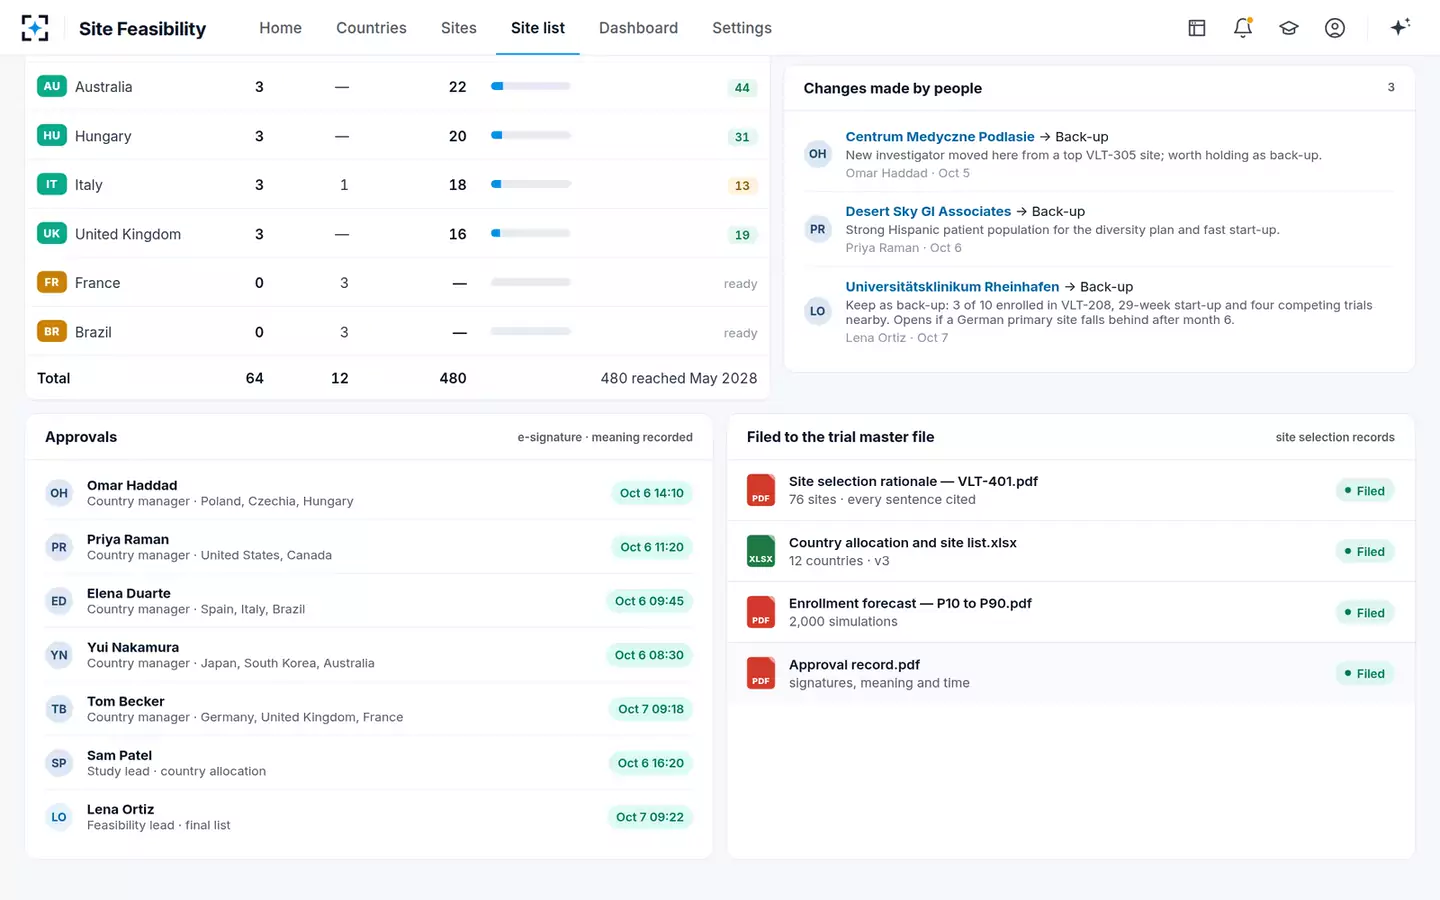Launch the AI sparkle assistant
The height and width of the screenshot is (900, 1440).
click(1400, 27)
